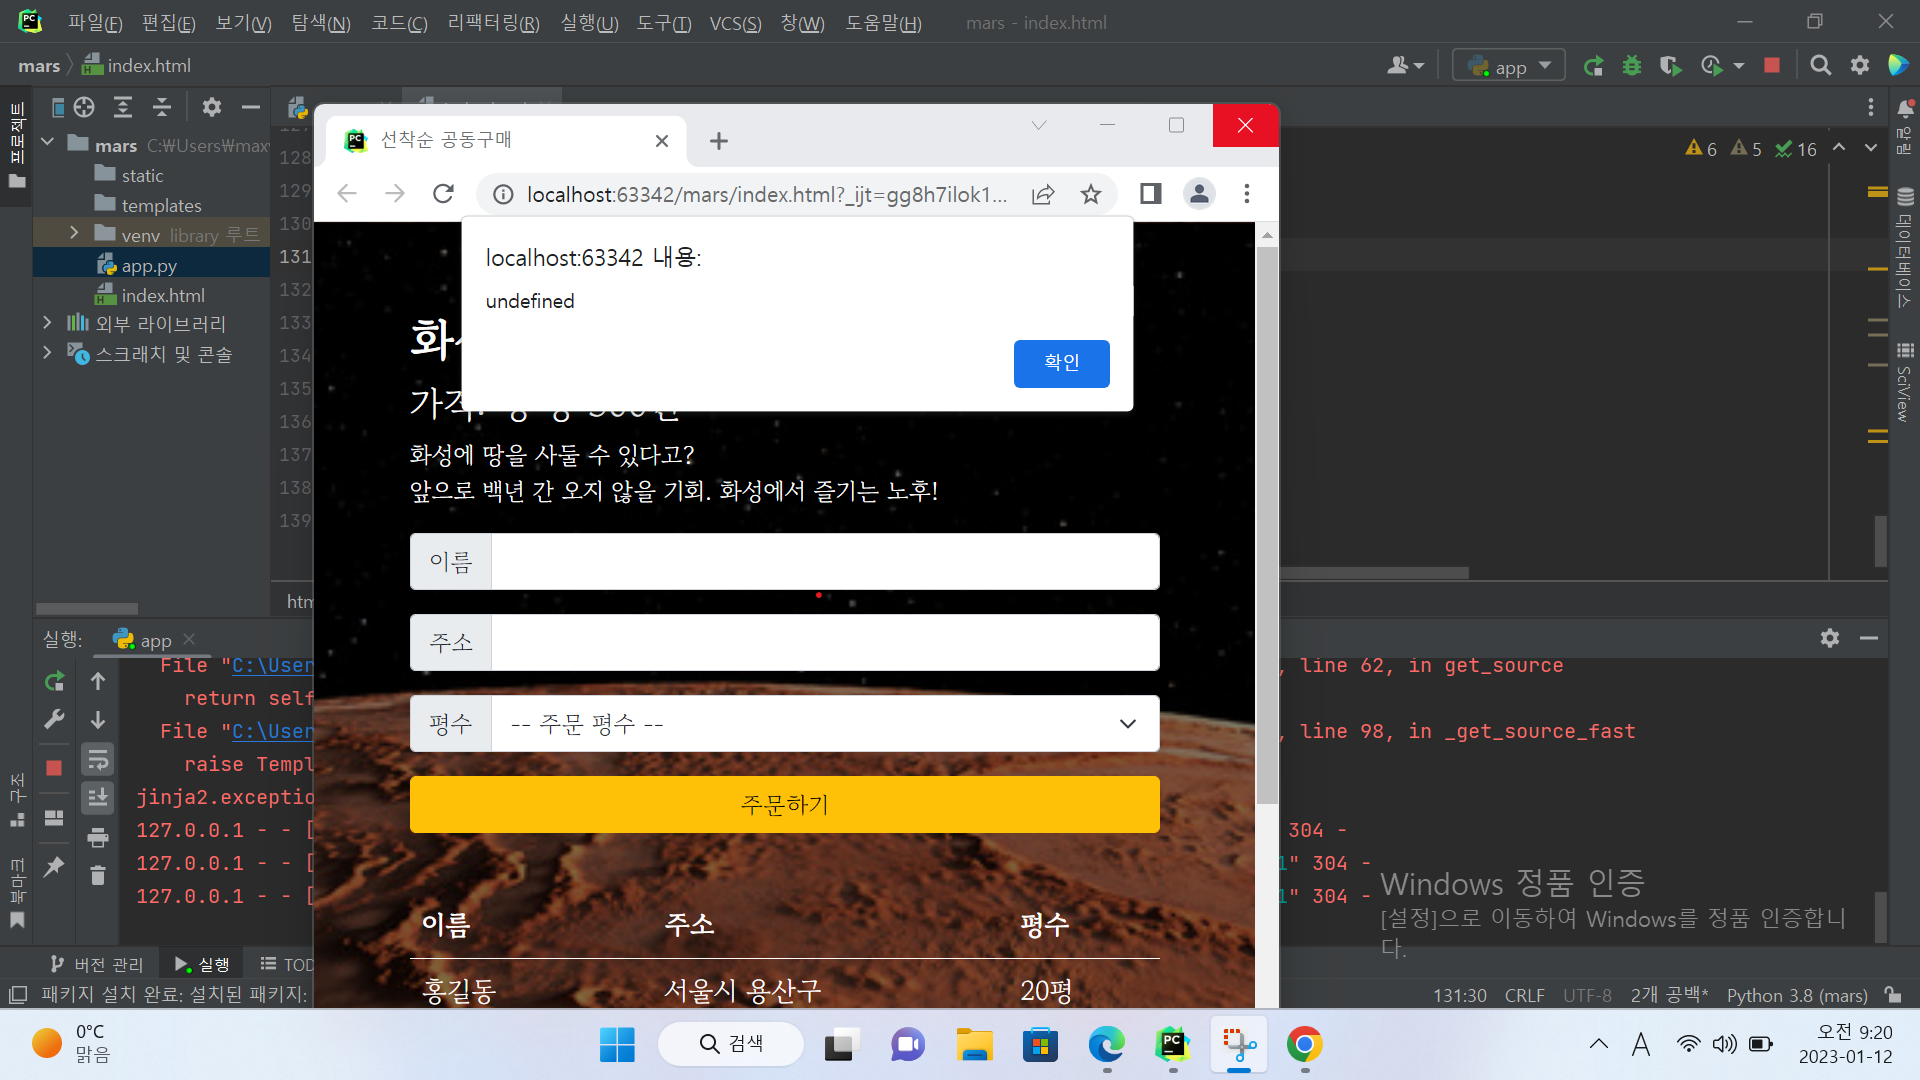The image size is (1920, 1080).
Task: Collapse all items in project tree
Action: point(162,107)
